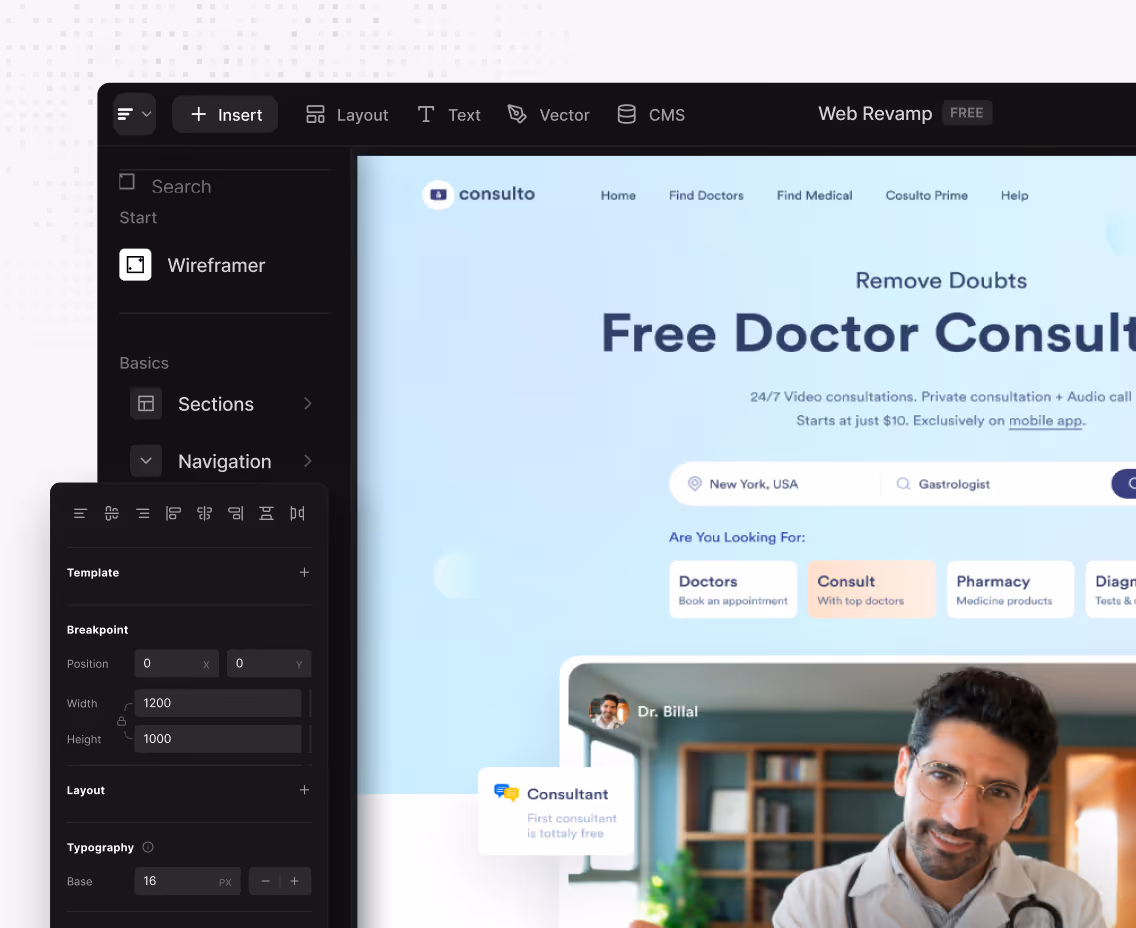Open the Layout tool
Viewport: 1136px width, 928px height.
347,114
